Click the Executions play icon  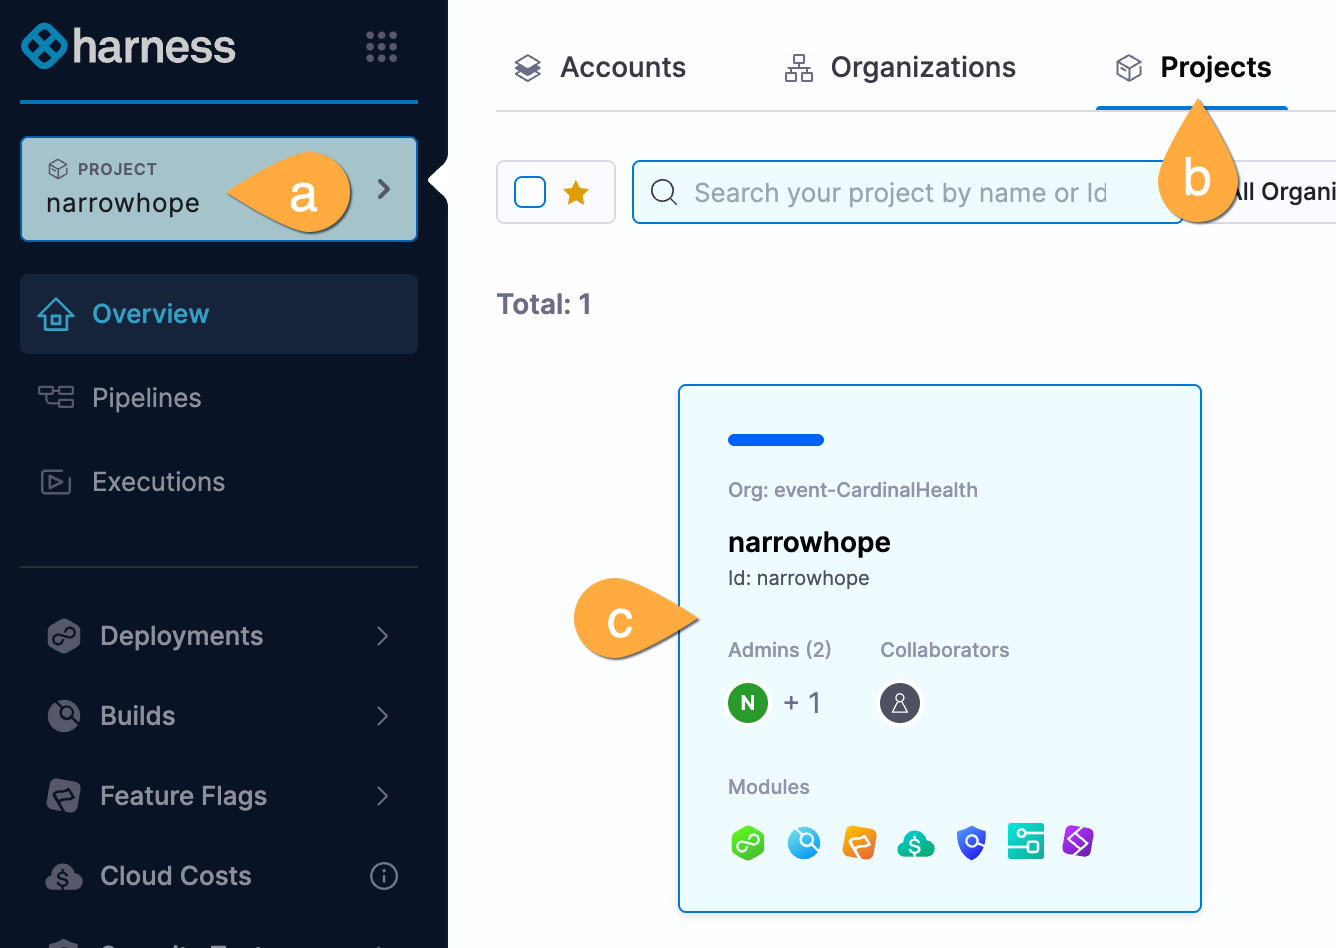coord(56,482)
